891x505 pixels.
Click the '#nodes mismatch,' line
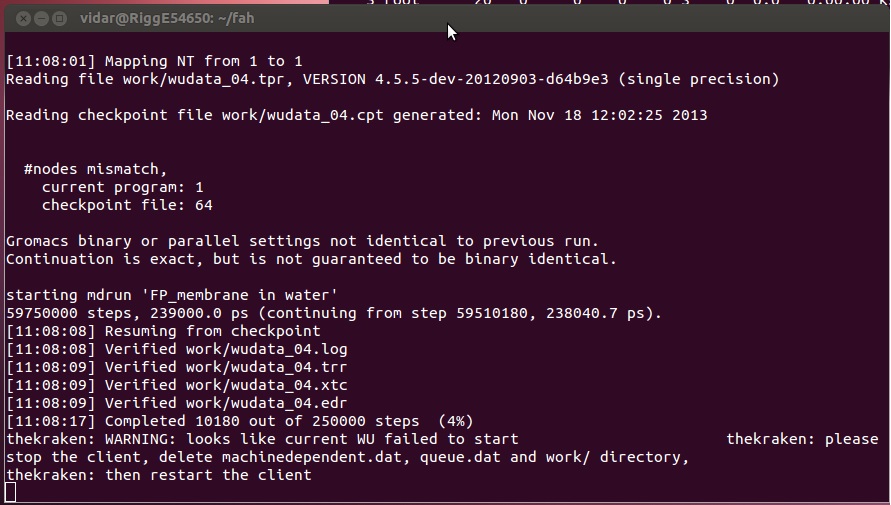coord(95,169)
